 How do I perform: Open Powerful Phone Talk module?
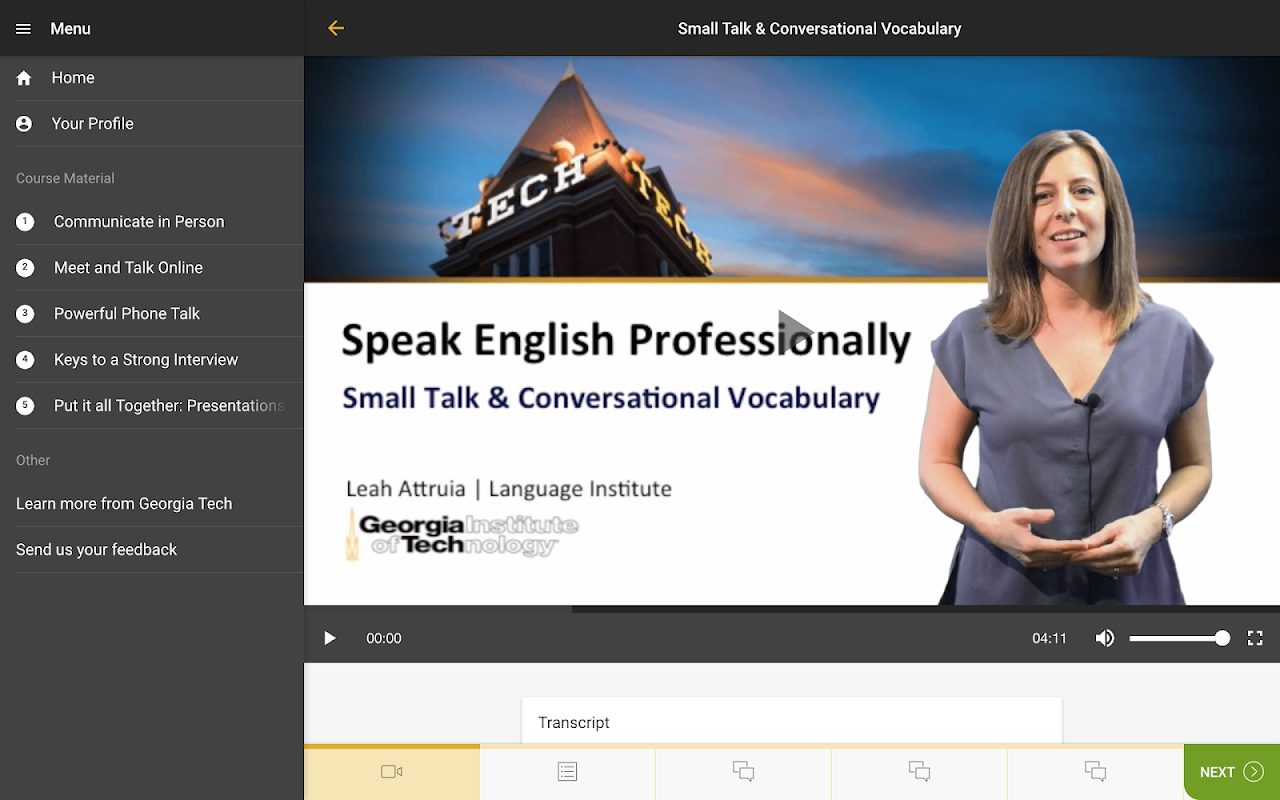[x=152, y=314]
